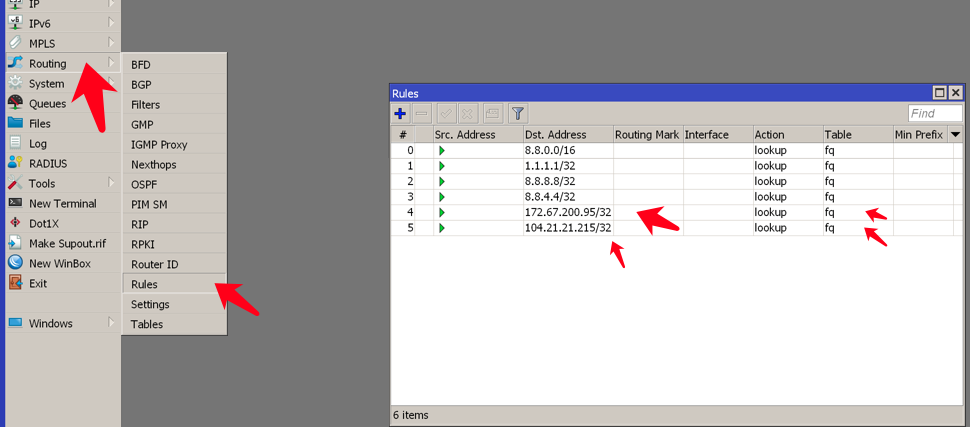Open the column selector dropdown arrow in Rules

tap(956, 134)
